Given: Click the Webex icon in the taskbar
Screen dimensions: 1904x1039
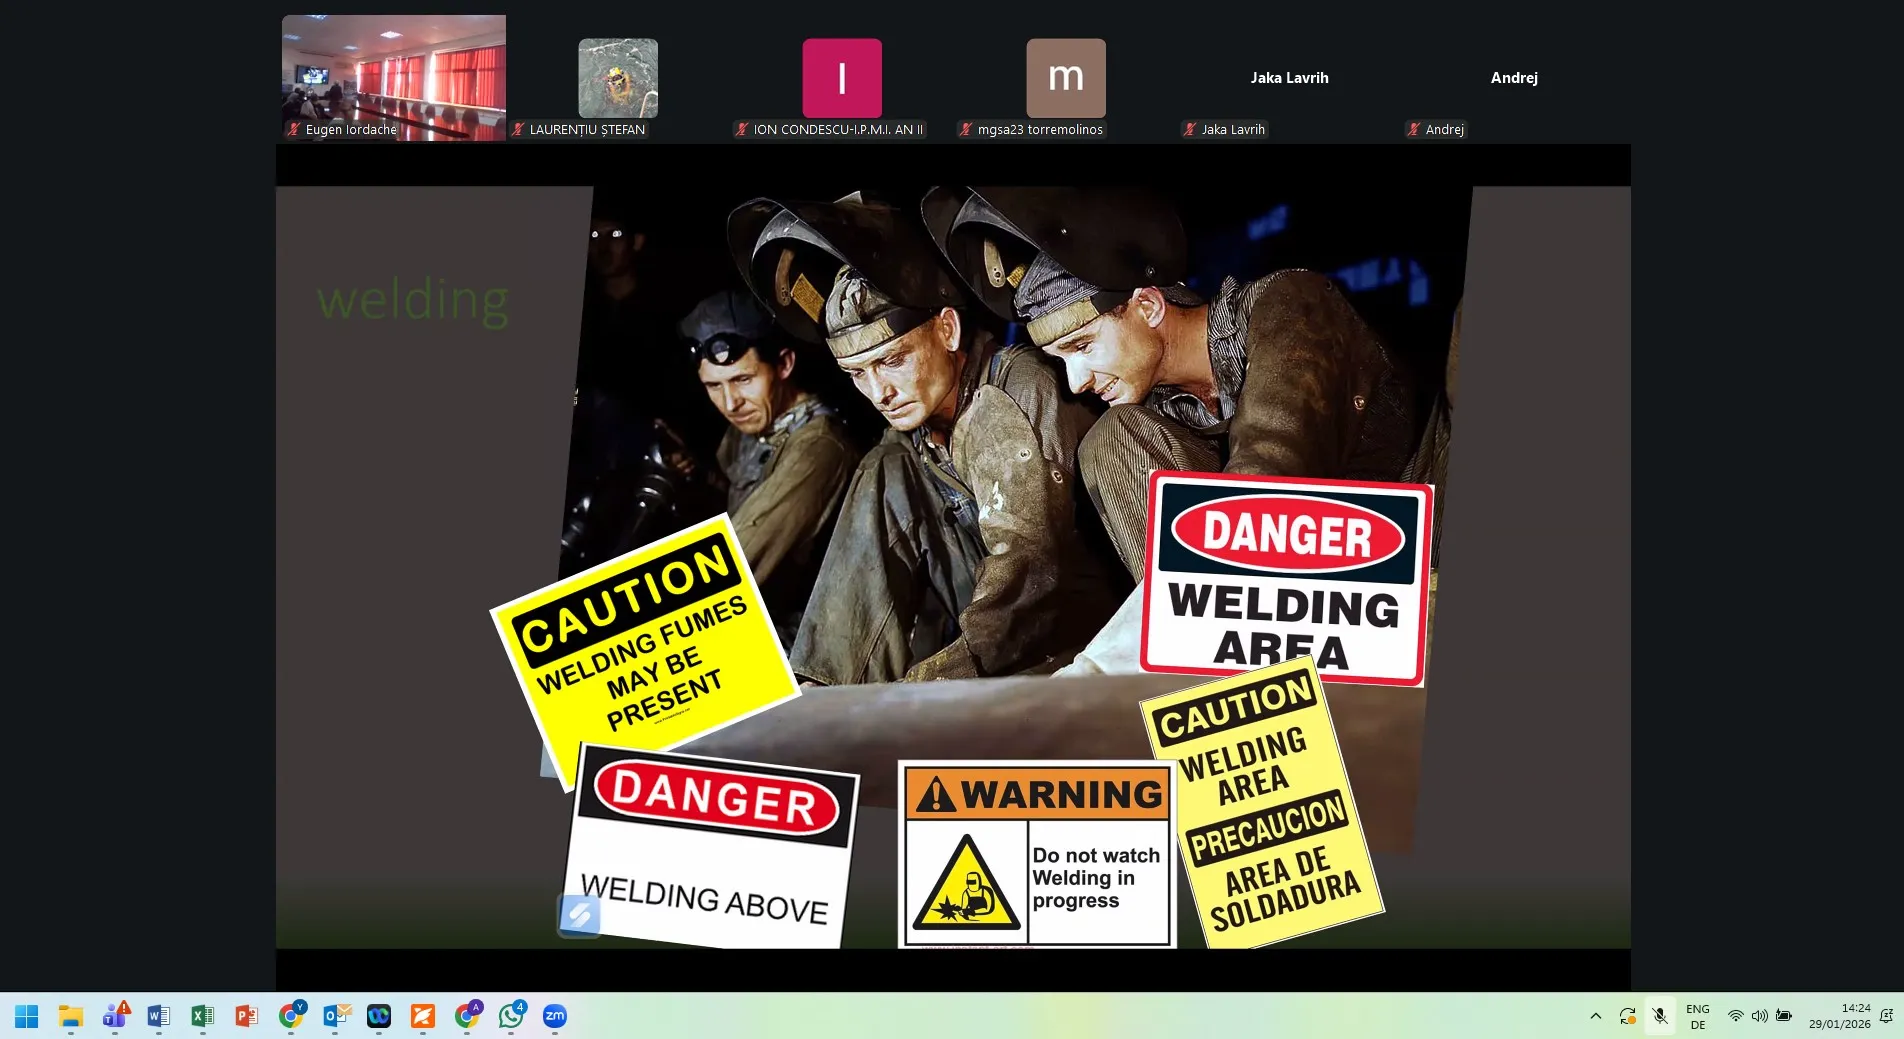Looking at the screenshot, I should click(379, 1016).
